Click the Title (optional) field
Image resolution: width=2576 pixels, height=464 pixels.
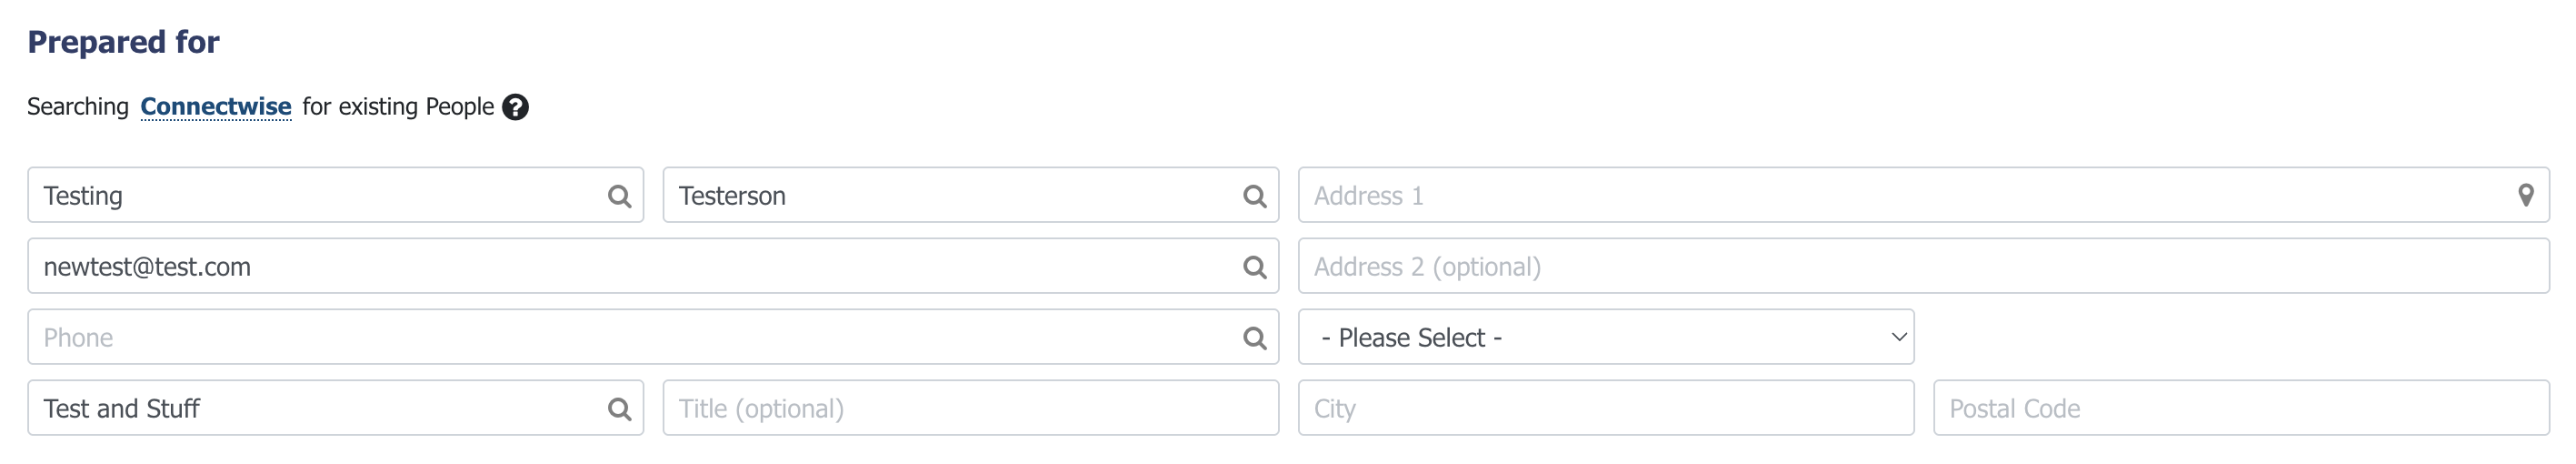(970, 409)
